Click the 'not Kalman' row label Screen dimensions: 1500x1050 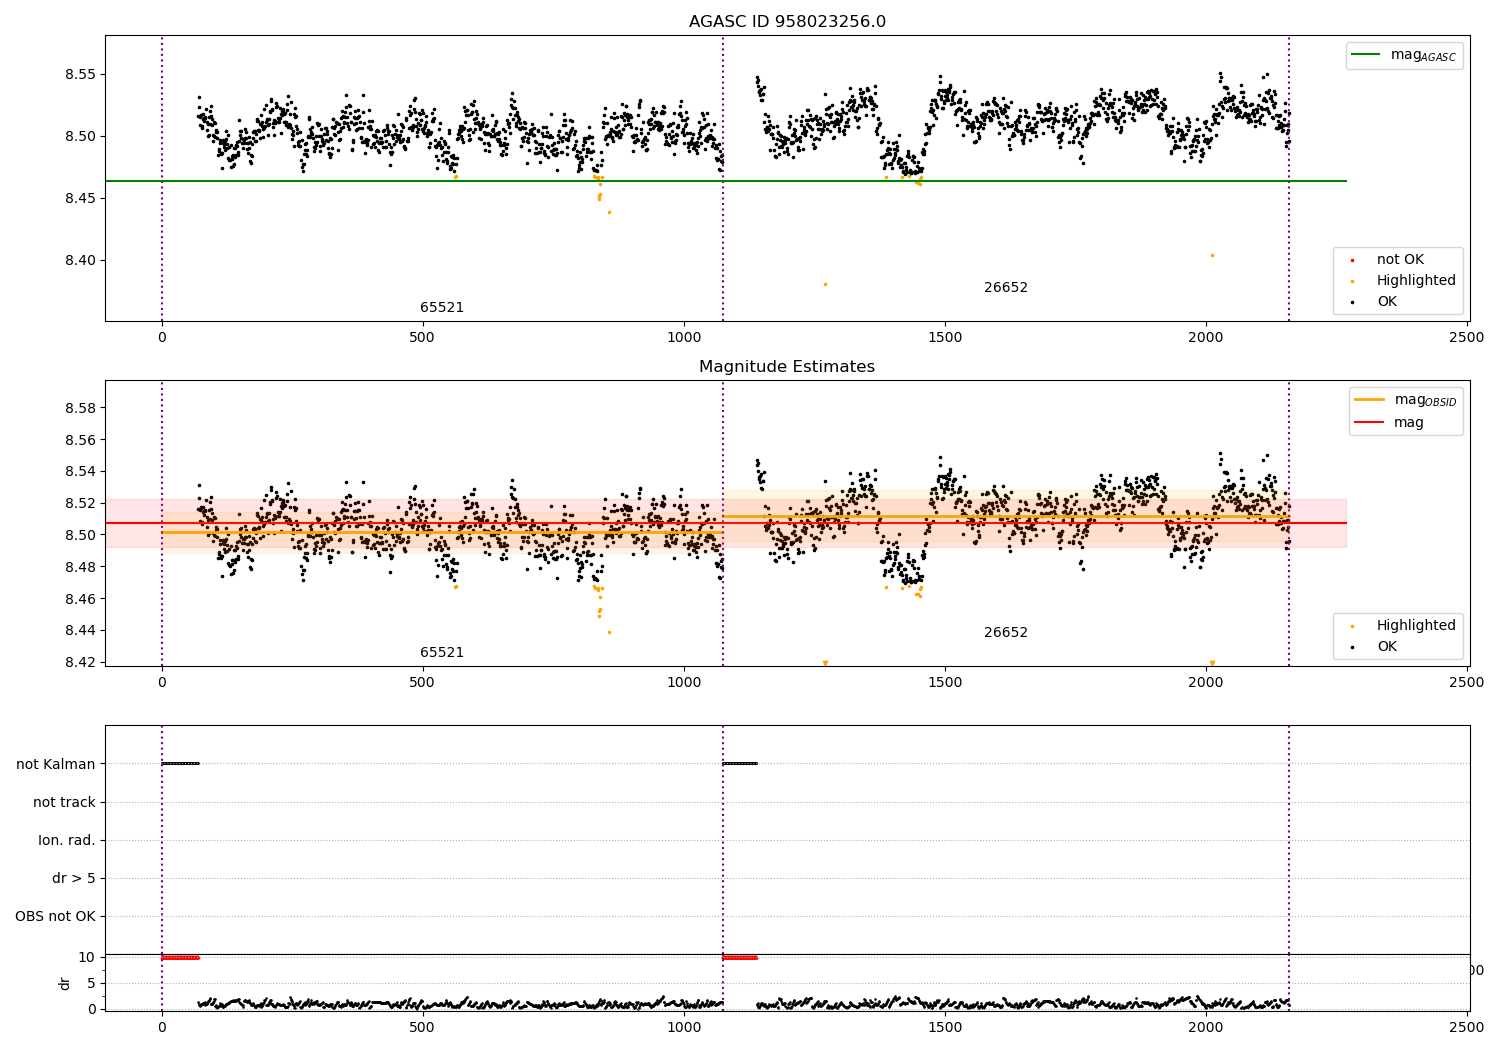[x=56, y=765]
